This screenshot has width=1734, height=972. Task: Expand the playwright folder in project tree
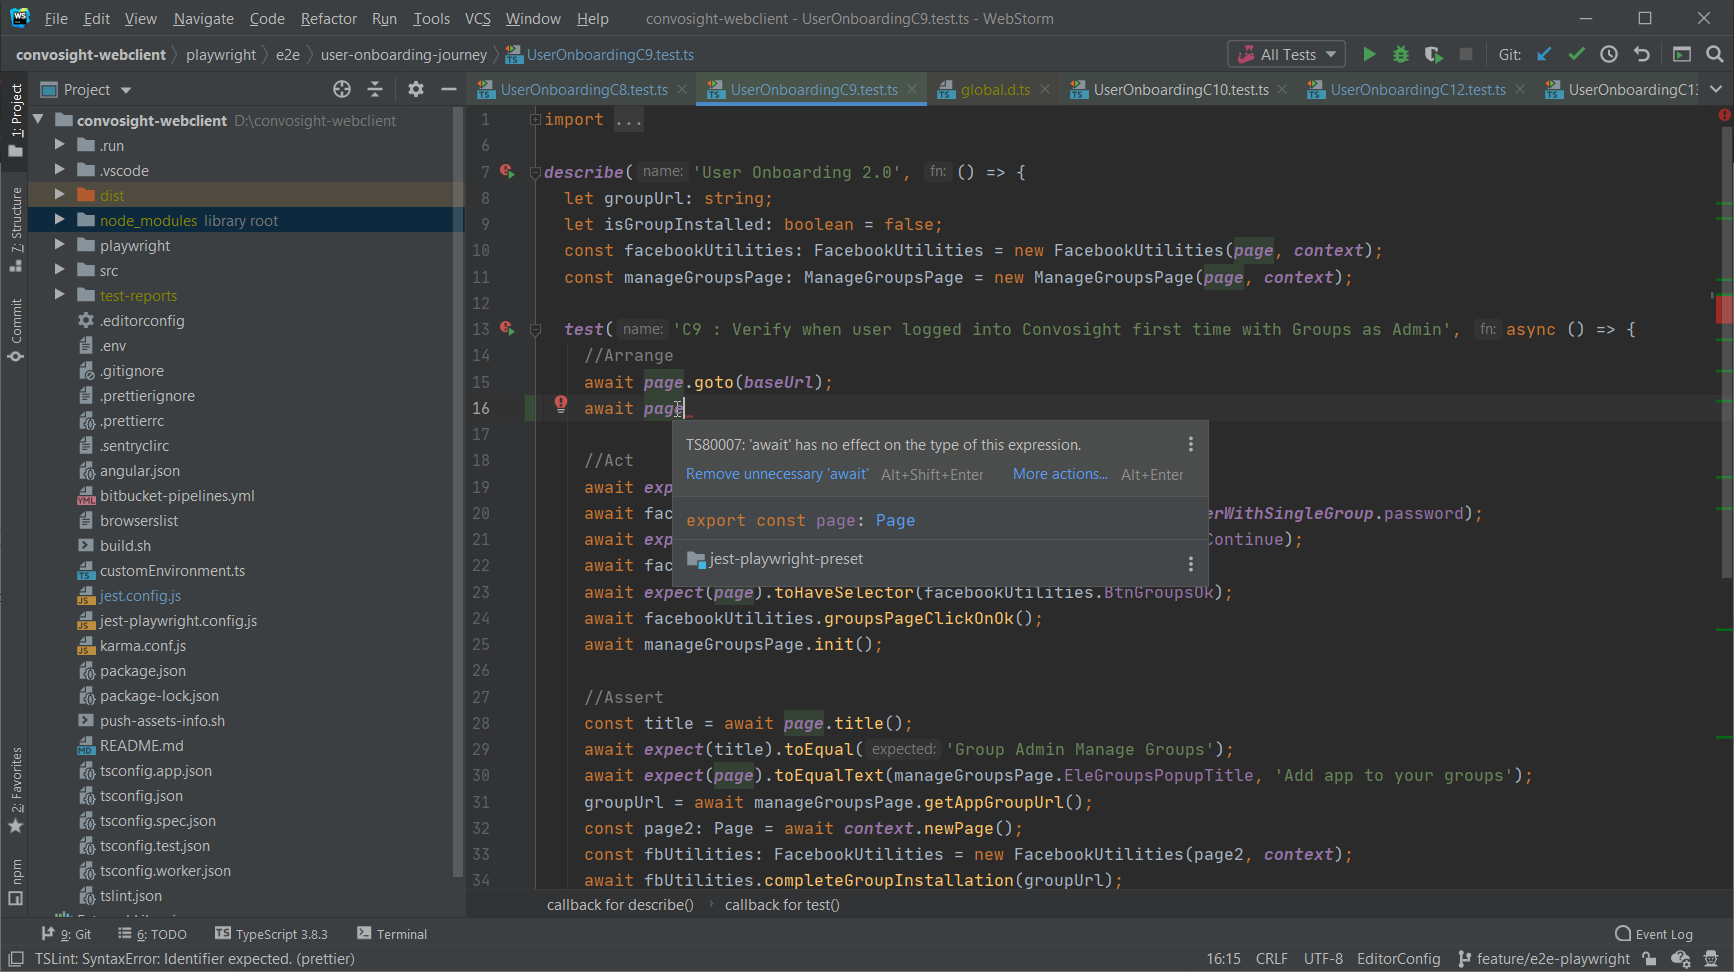pyautogui.click(x=60, y=245)
